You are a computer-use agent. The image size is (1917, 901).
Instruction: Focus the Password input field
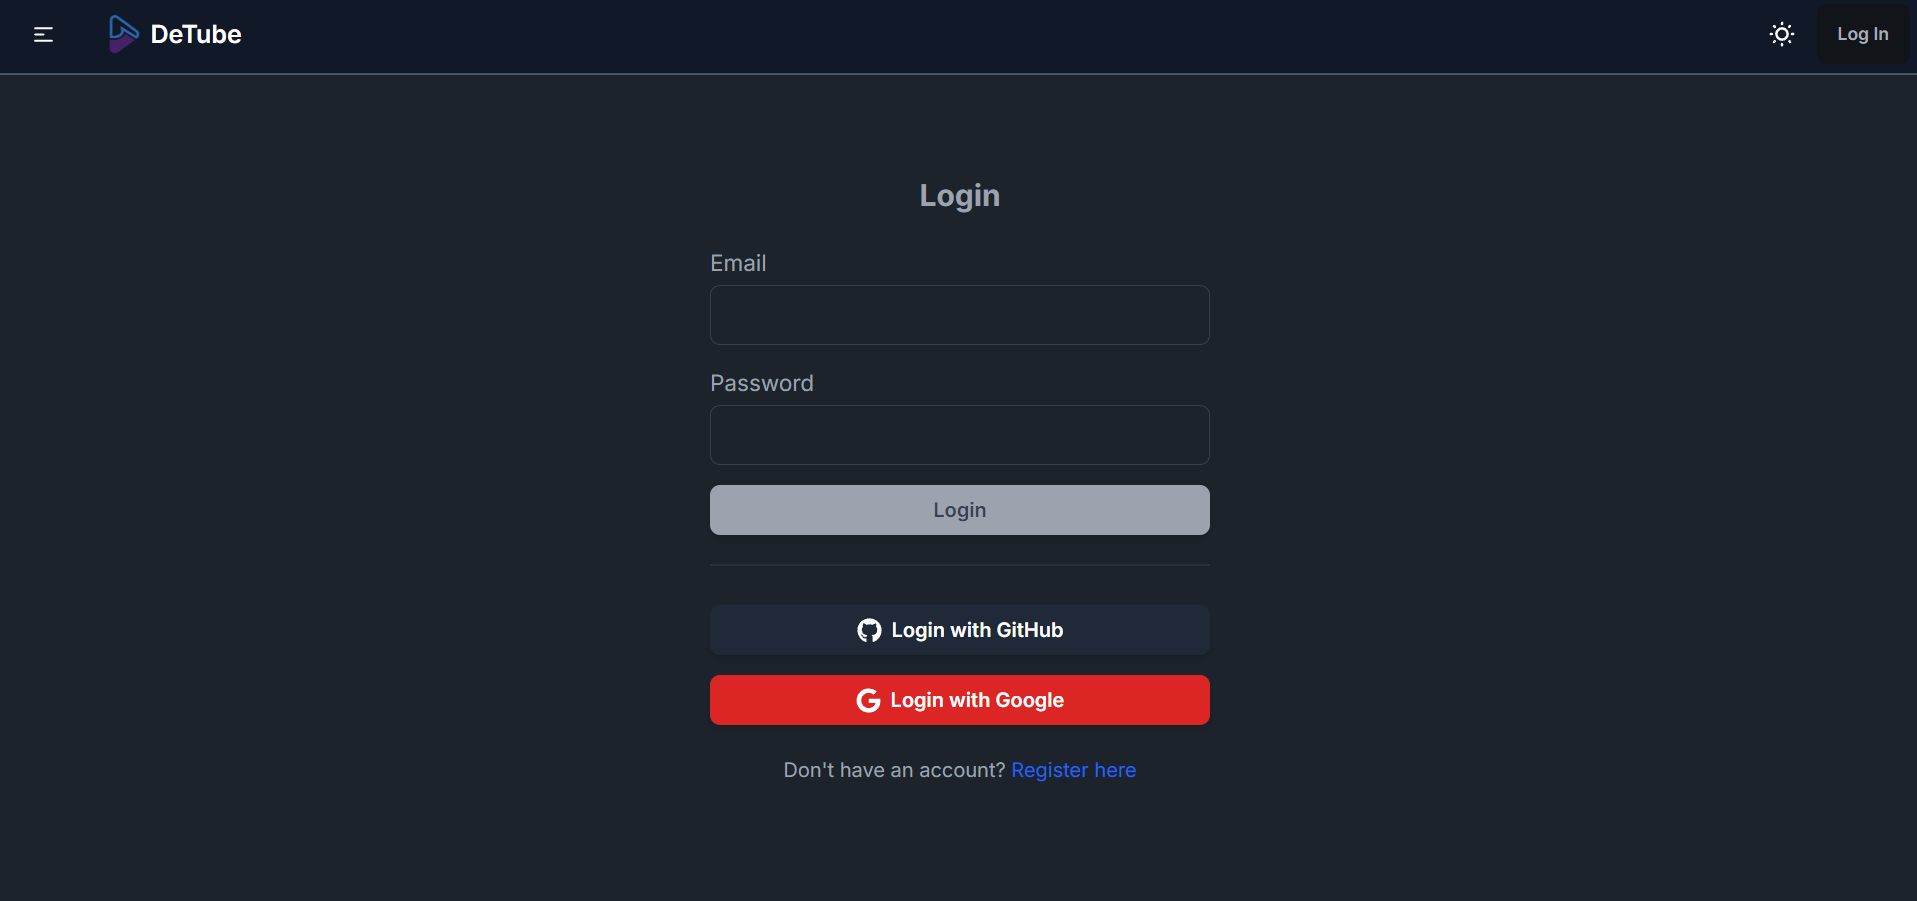click(959, 435)
